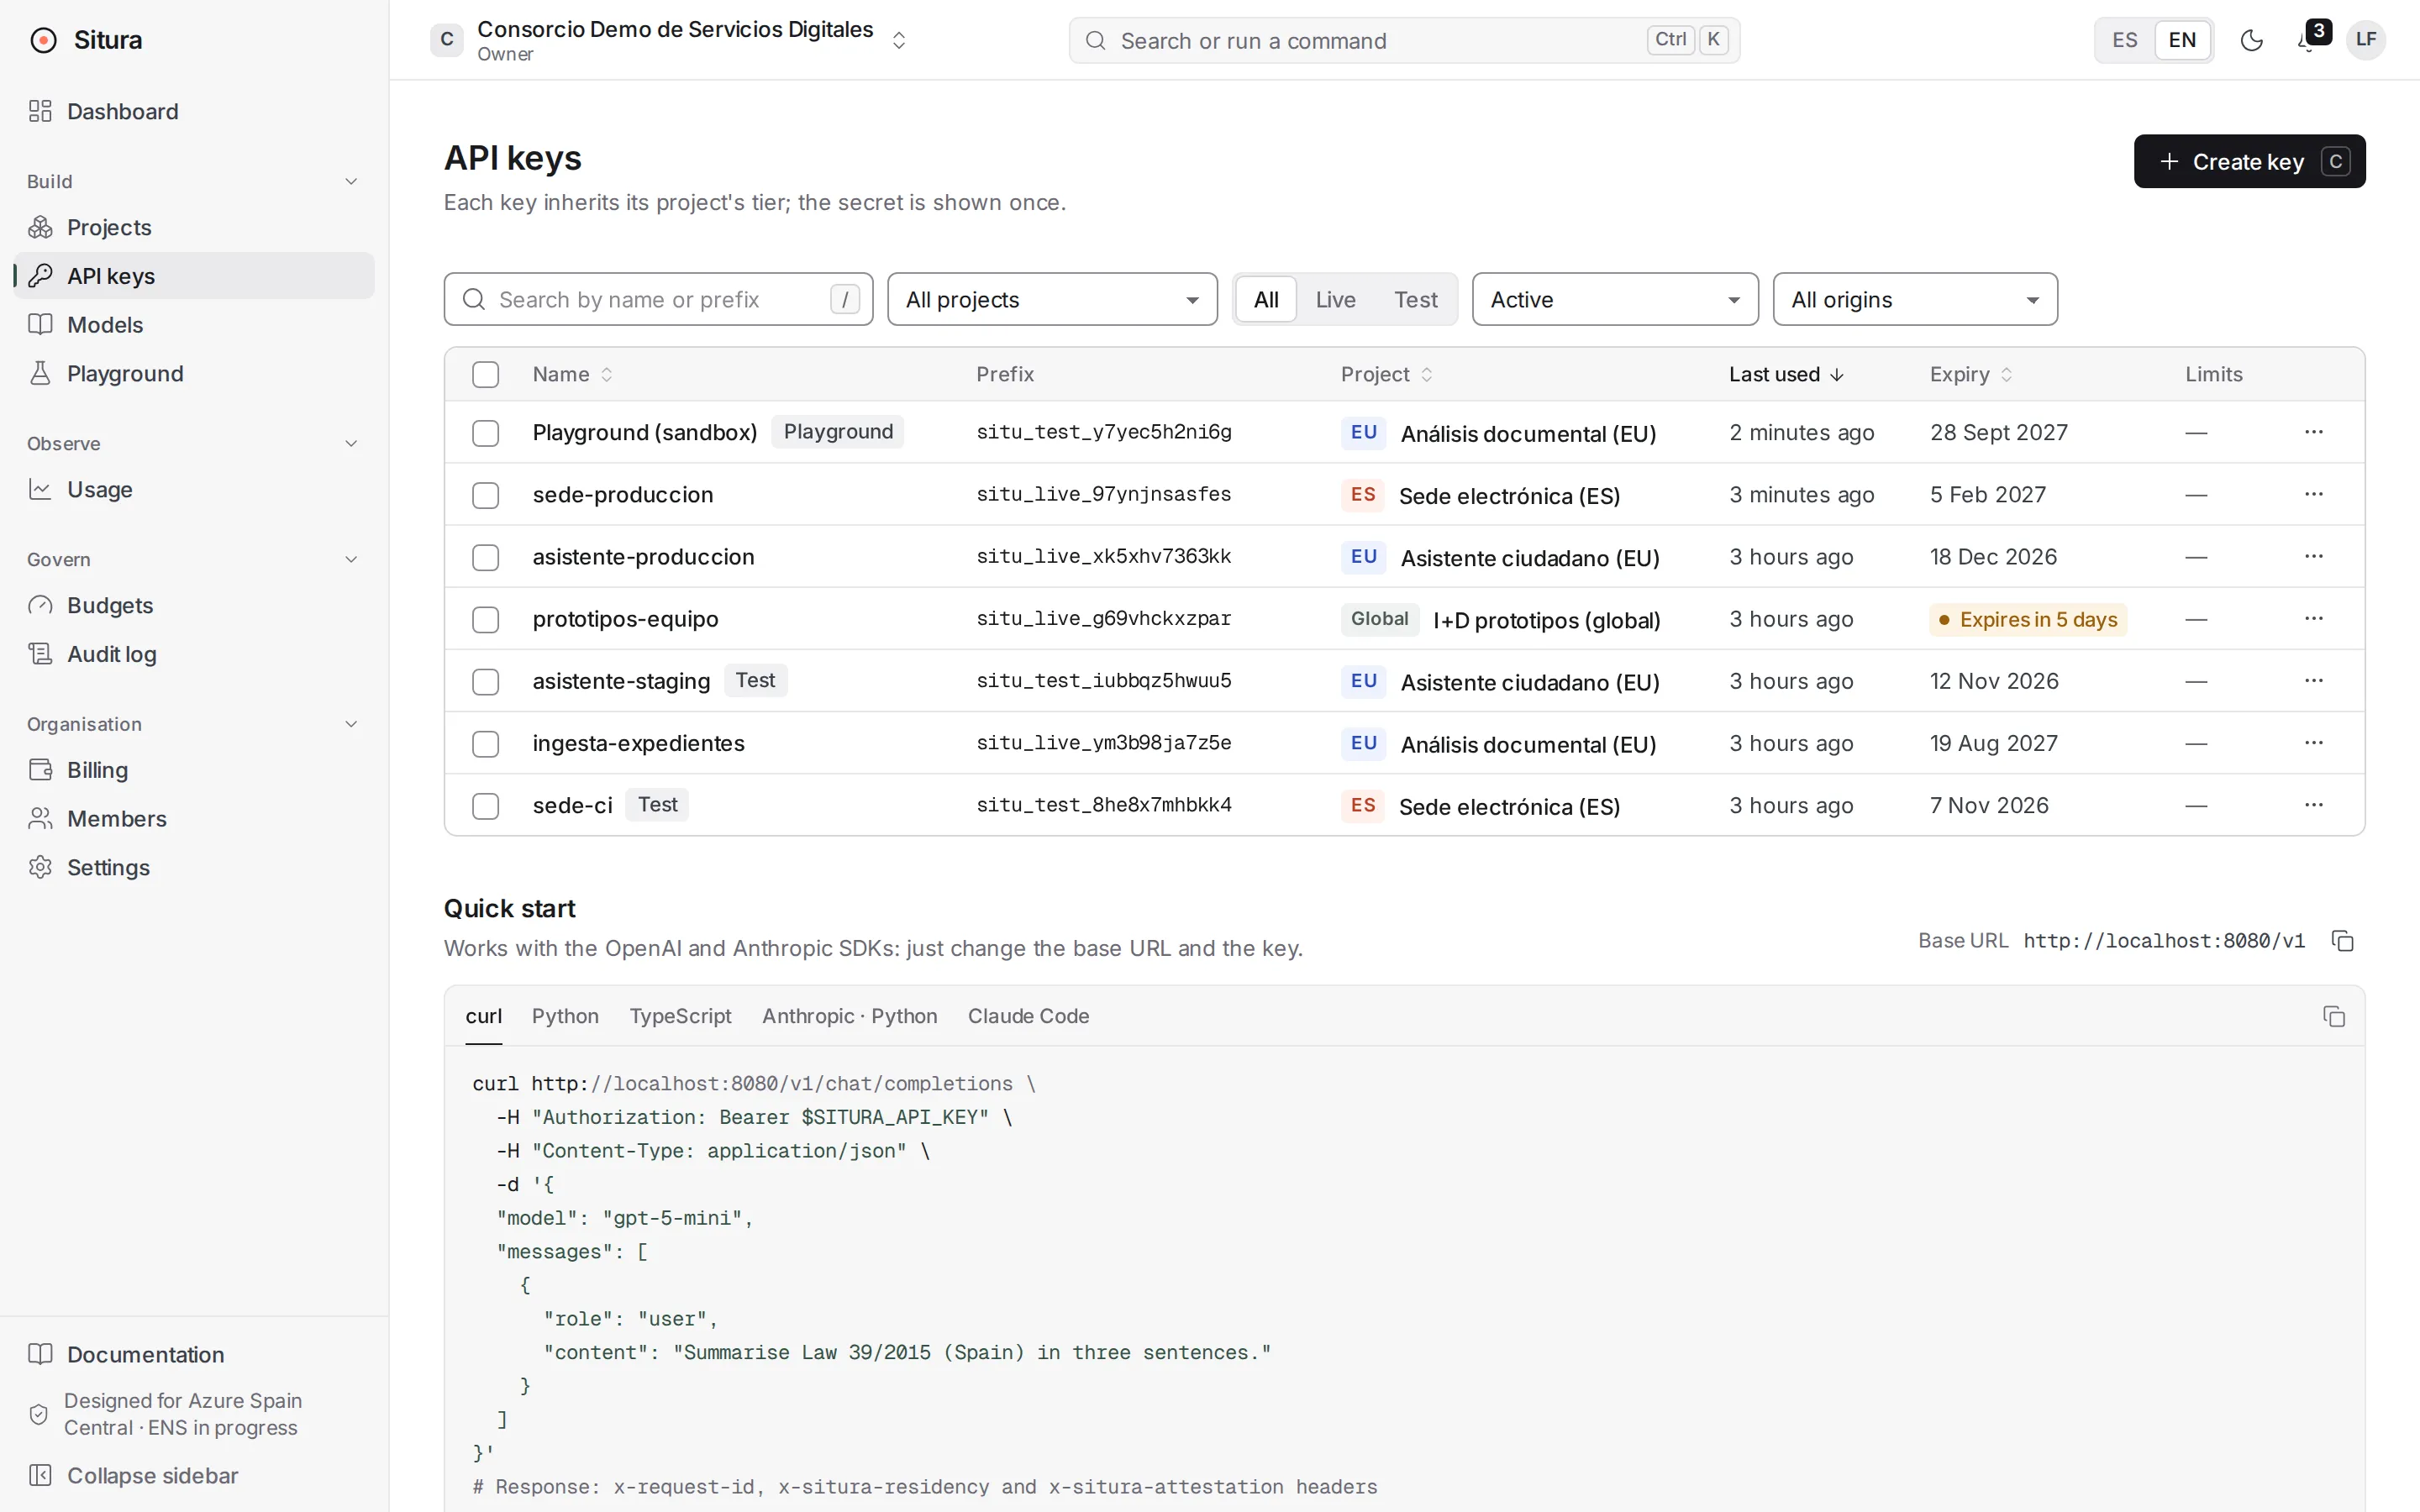Click the Search or run a command bar
The image size is (2420, 1512).
[x=1404, y=40]
